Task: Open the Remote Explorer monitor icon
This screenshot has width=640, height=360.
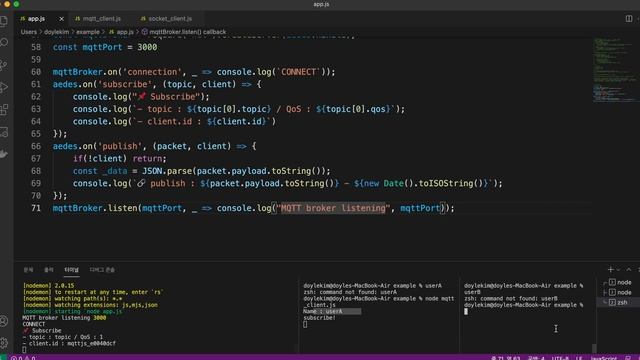Action: (4, 132)
